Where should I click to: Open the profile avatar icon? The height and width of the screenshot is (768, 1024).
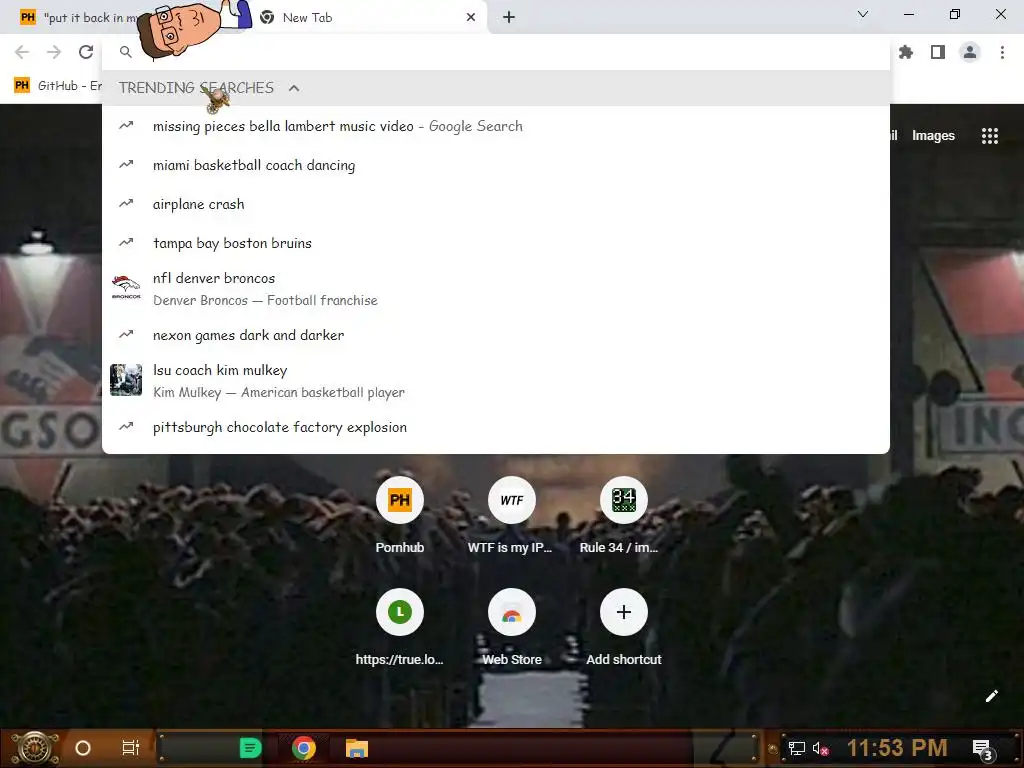pos(970,52)
